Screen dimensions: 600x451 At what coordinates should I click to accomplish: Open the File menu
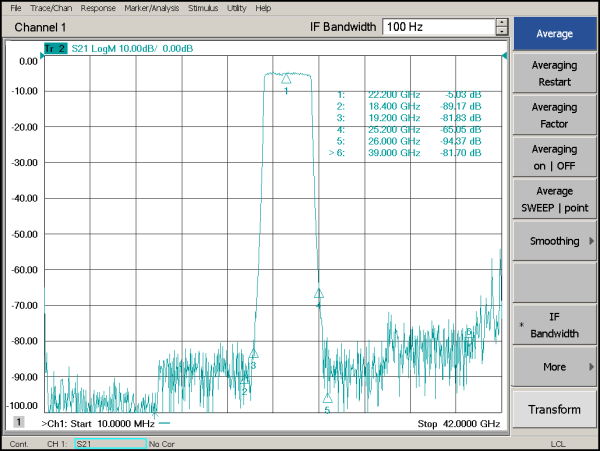click(x=16, y=8)
